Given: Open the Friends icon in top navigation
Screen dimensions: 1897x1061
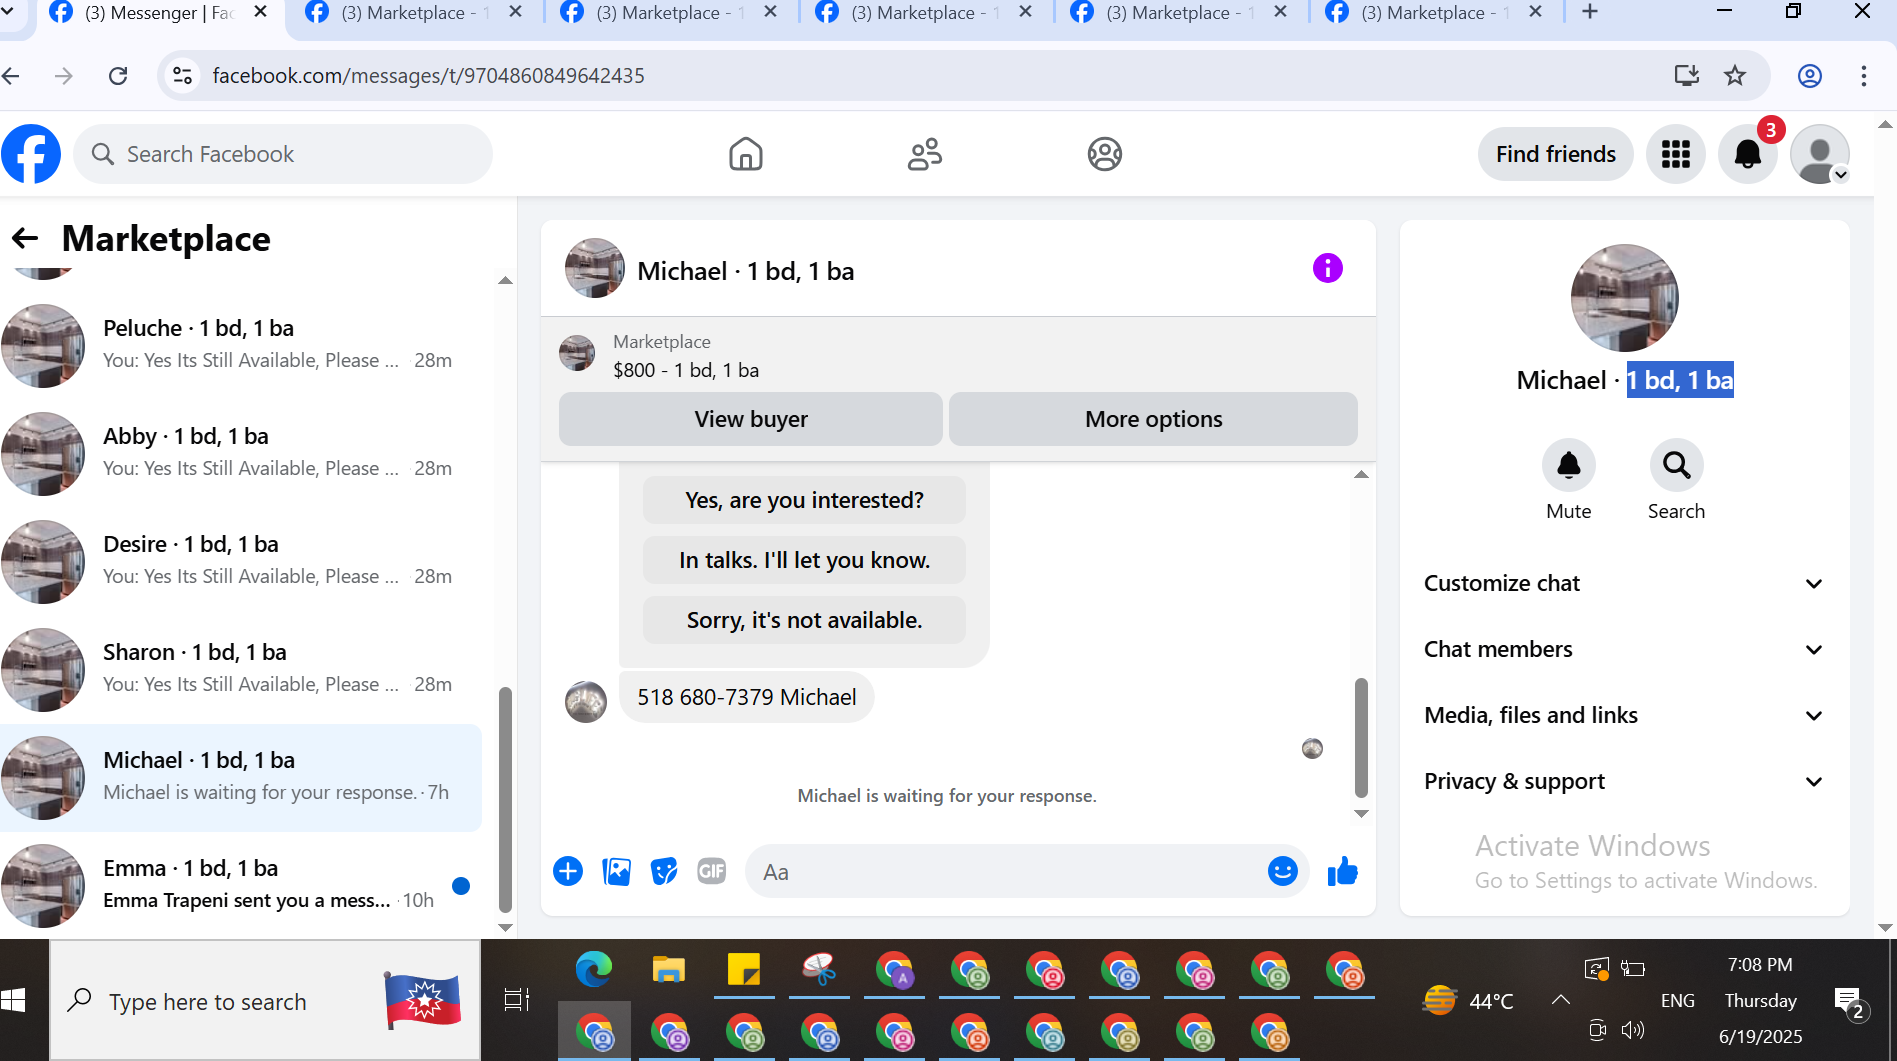Looking at the screenshot, I should 925,154.
